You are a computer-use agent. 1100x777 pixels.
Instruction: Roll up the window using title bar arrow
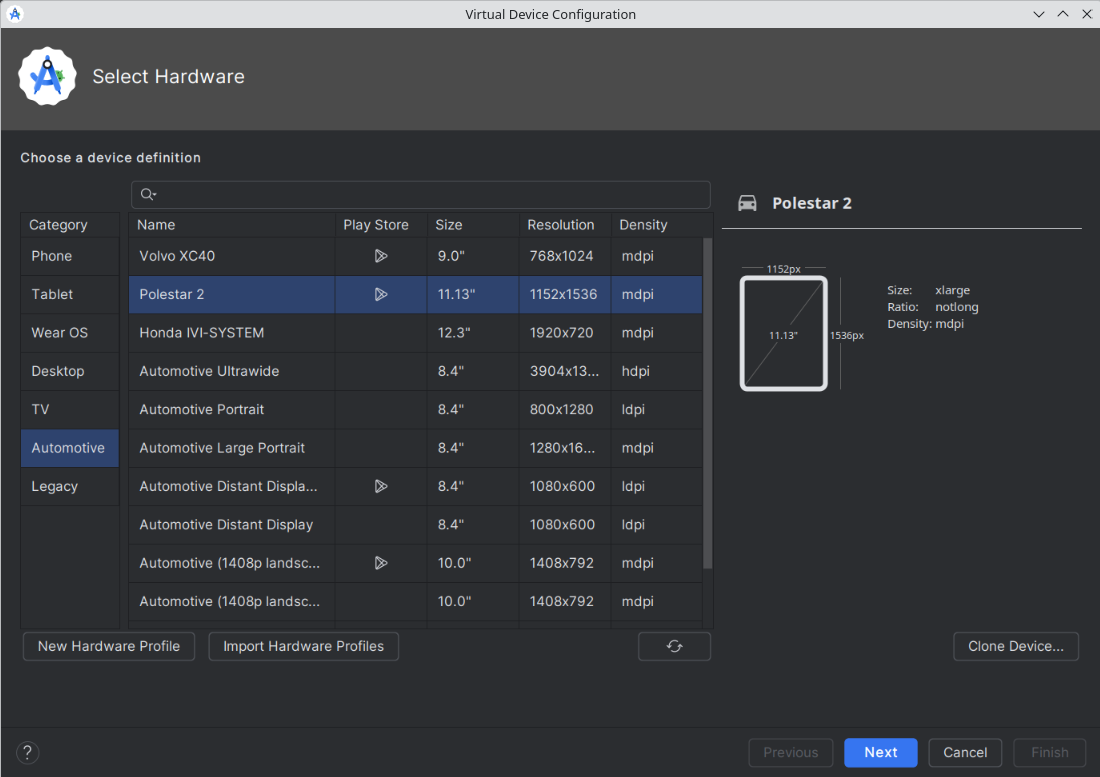1063,14
